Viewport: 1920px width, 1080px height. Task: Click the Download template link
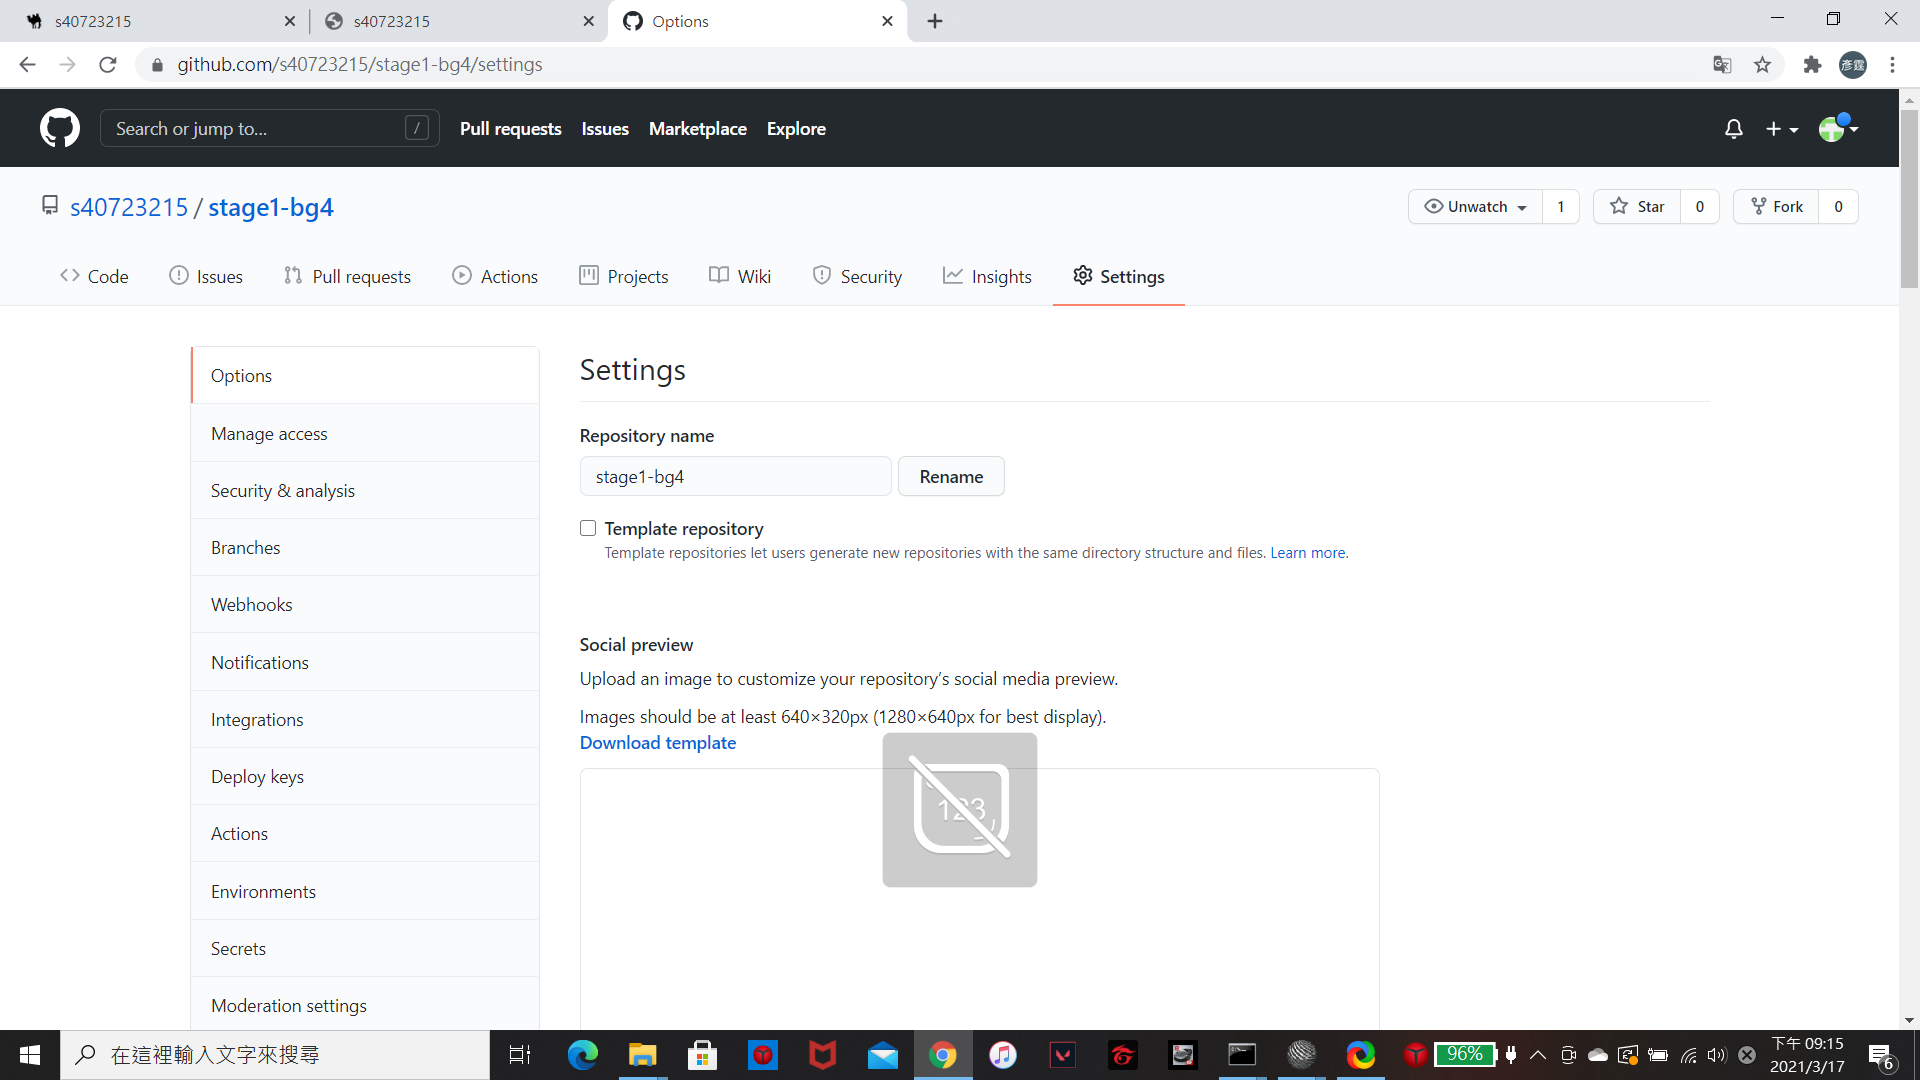[658, 743]
